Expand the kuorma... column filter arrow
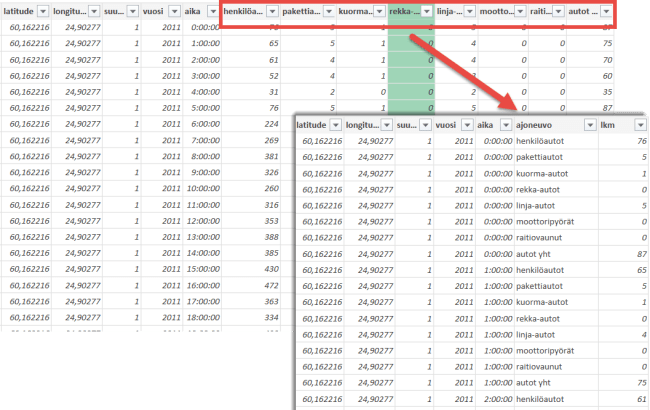The width and height of the screenshot is (650, 410). 376,11
